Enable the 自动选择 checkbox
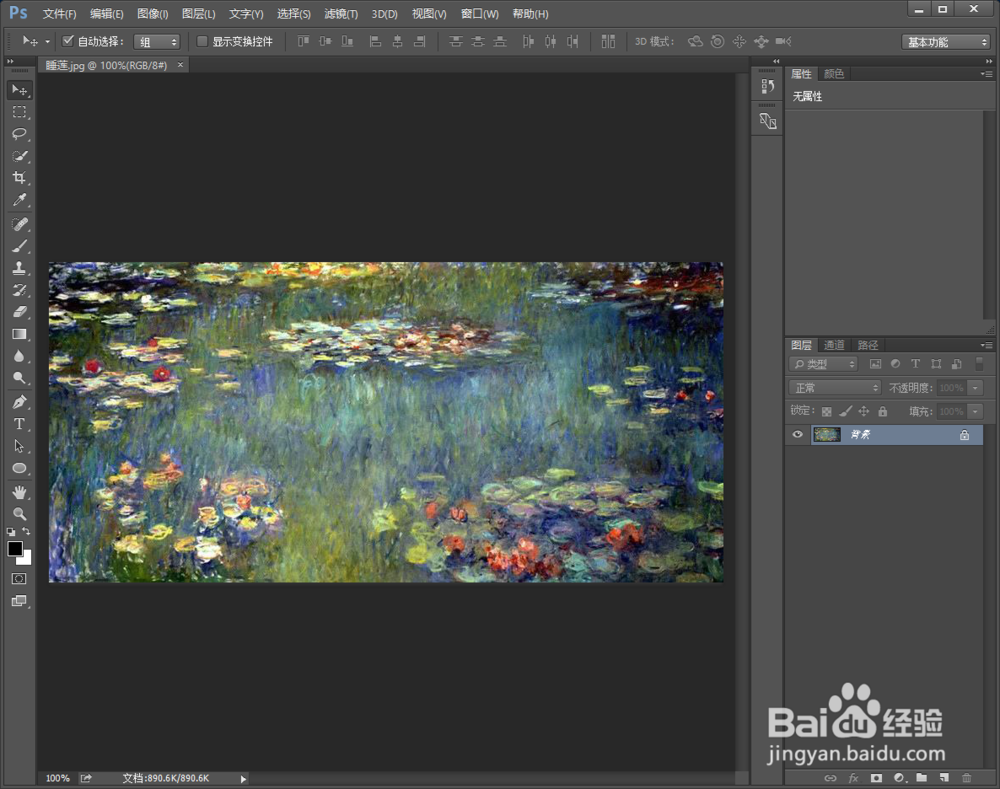The width and height of the screenshot is (1000, 789). pos(68,41)
